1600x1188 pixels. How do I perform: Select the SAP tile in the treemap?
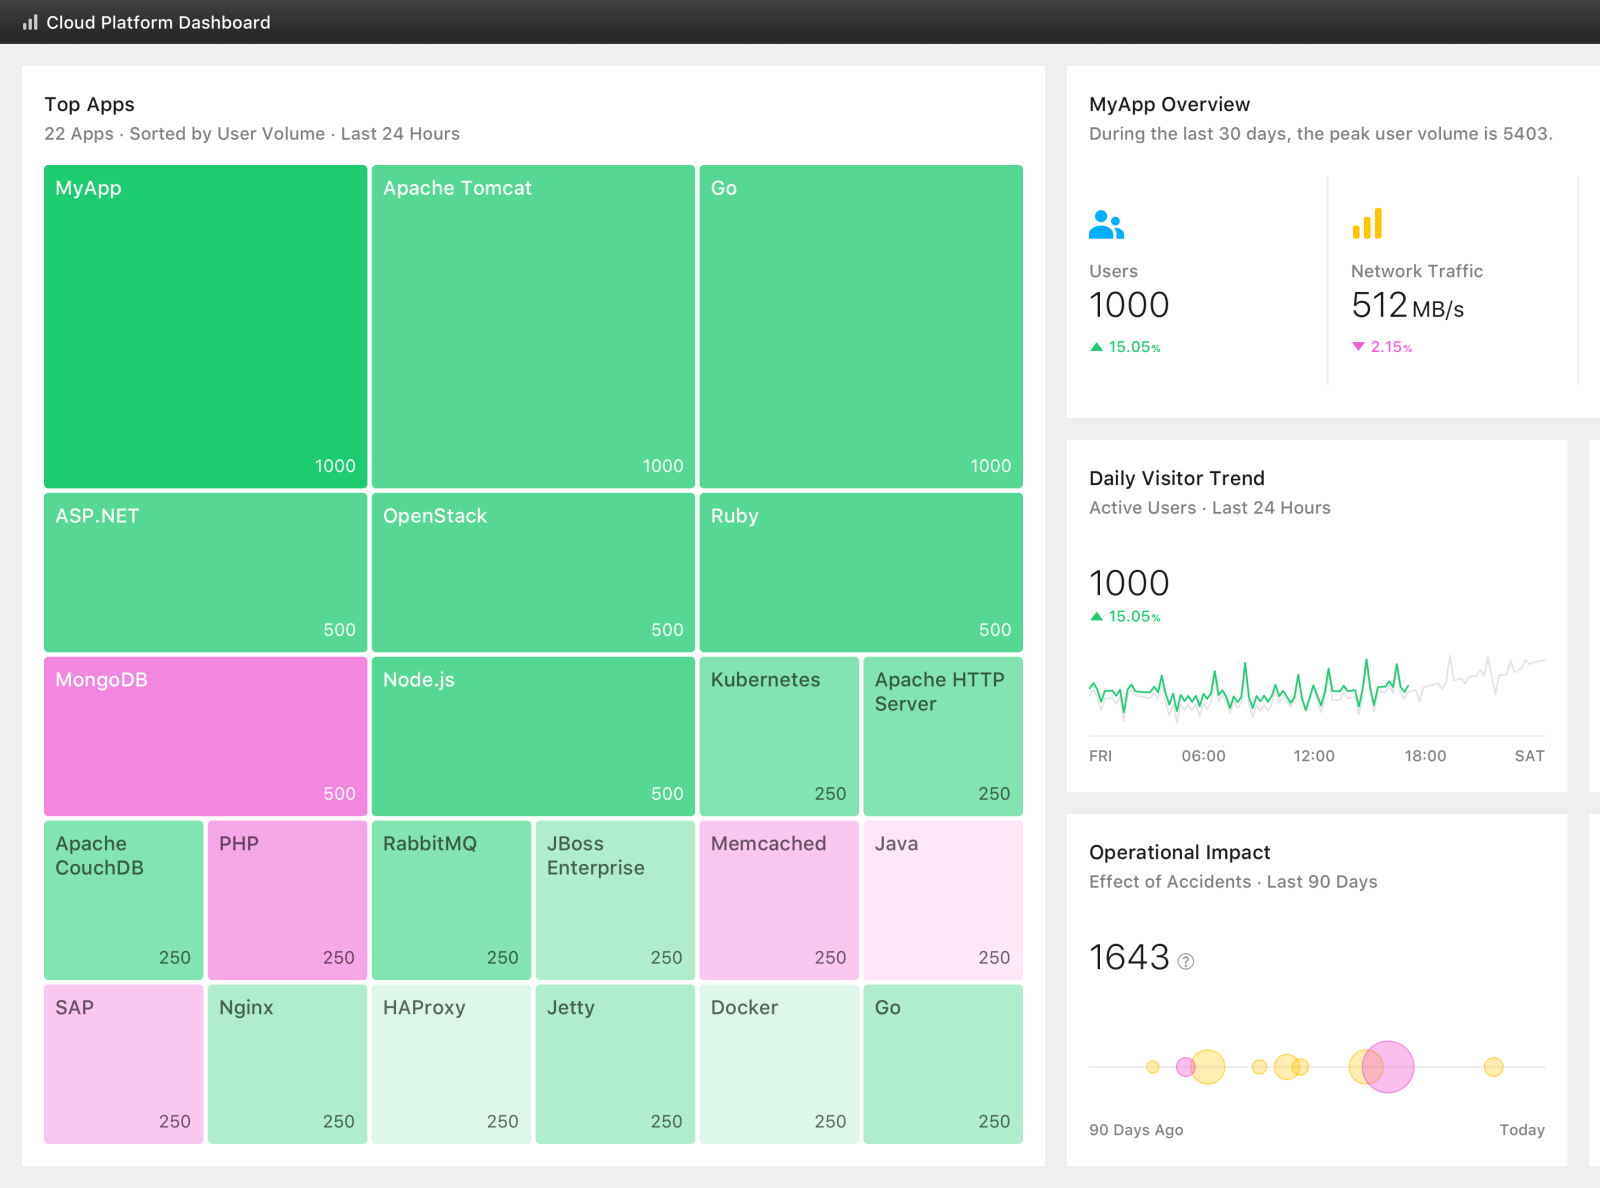pyautogui.click(x=123, y=1064)
